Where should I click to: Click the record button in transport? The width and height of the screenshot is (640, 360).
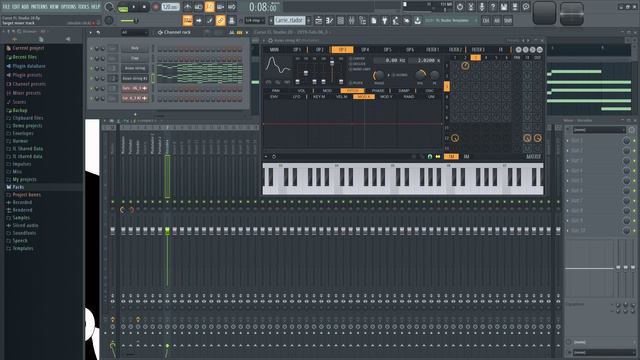click(156, 7)
